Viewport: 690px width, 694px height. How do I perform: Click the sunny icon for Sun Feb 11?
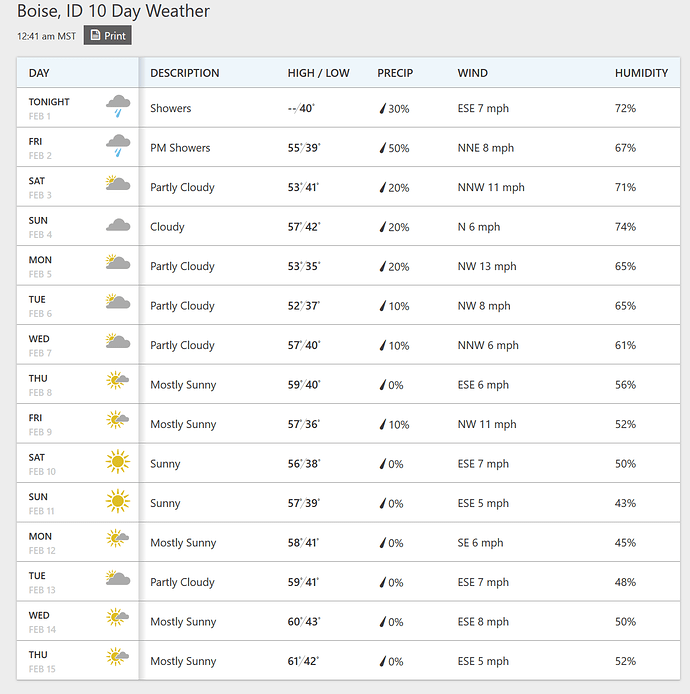coord(118,502)
